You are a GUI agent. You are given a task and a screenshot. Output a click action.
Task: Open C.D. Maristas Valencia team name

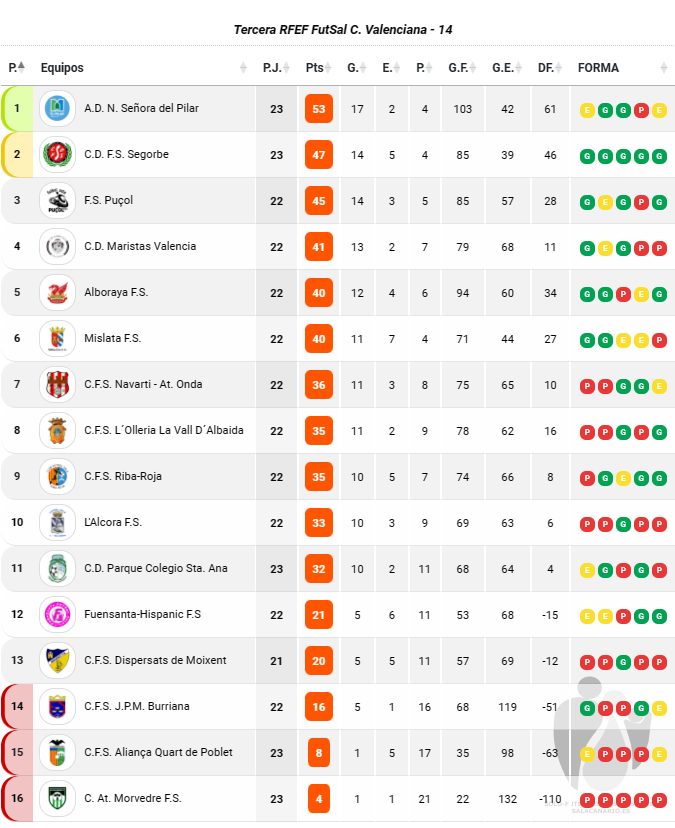click(140, 246)
